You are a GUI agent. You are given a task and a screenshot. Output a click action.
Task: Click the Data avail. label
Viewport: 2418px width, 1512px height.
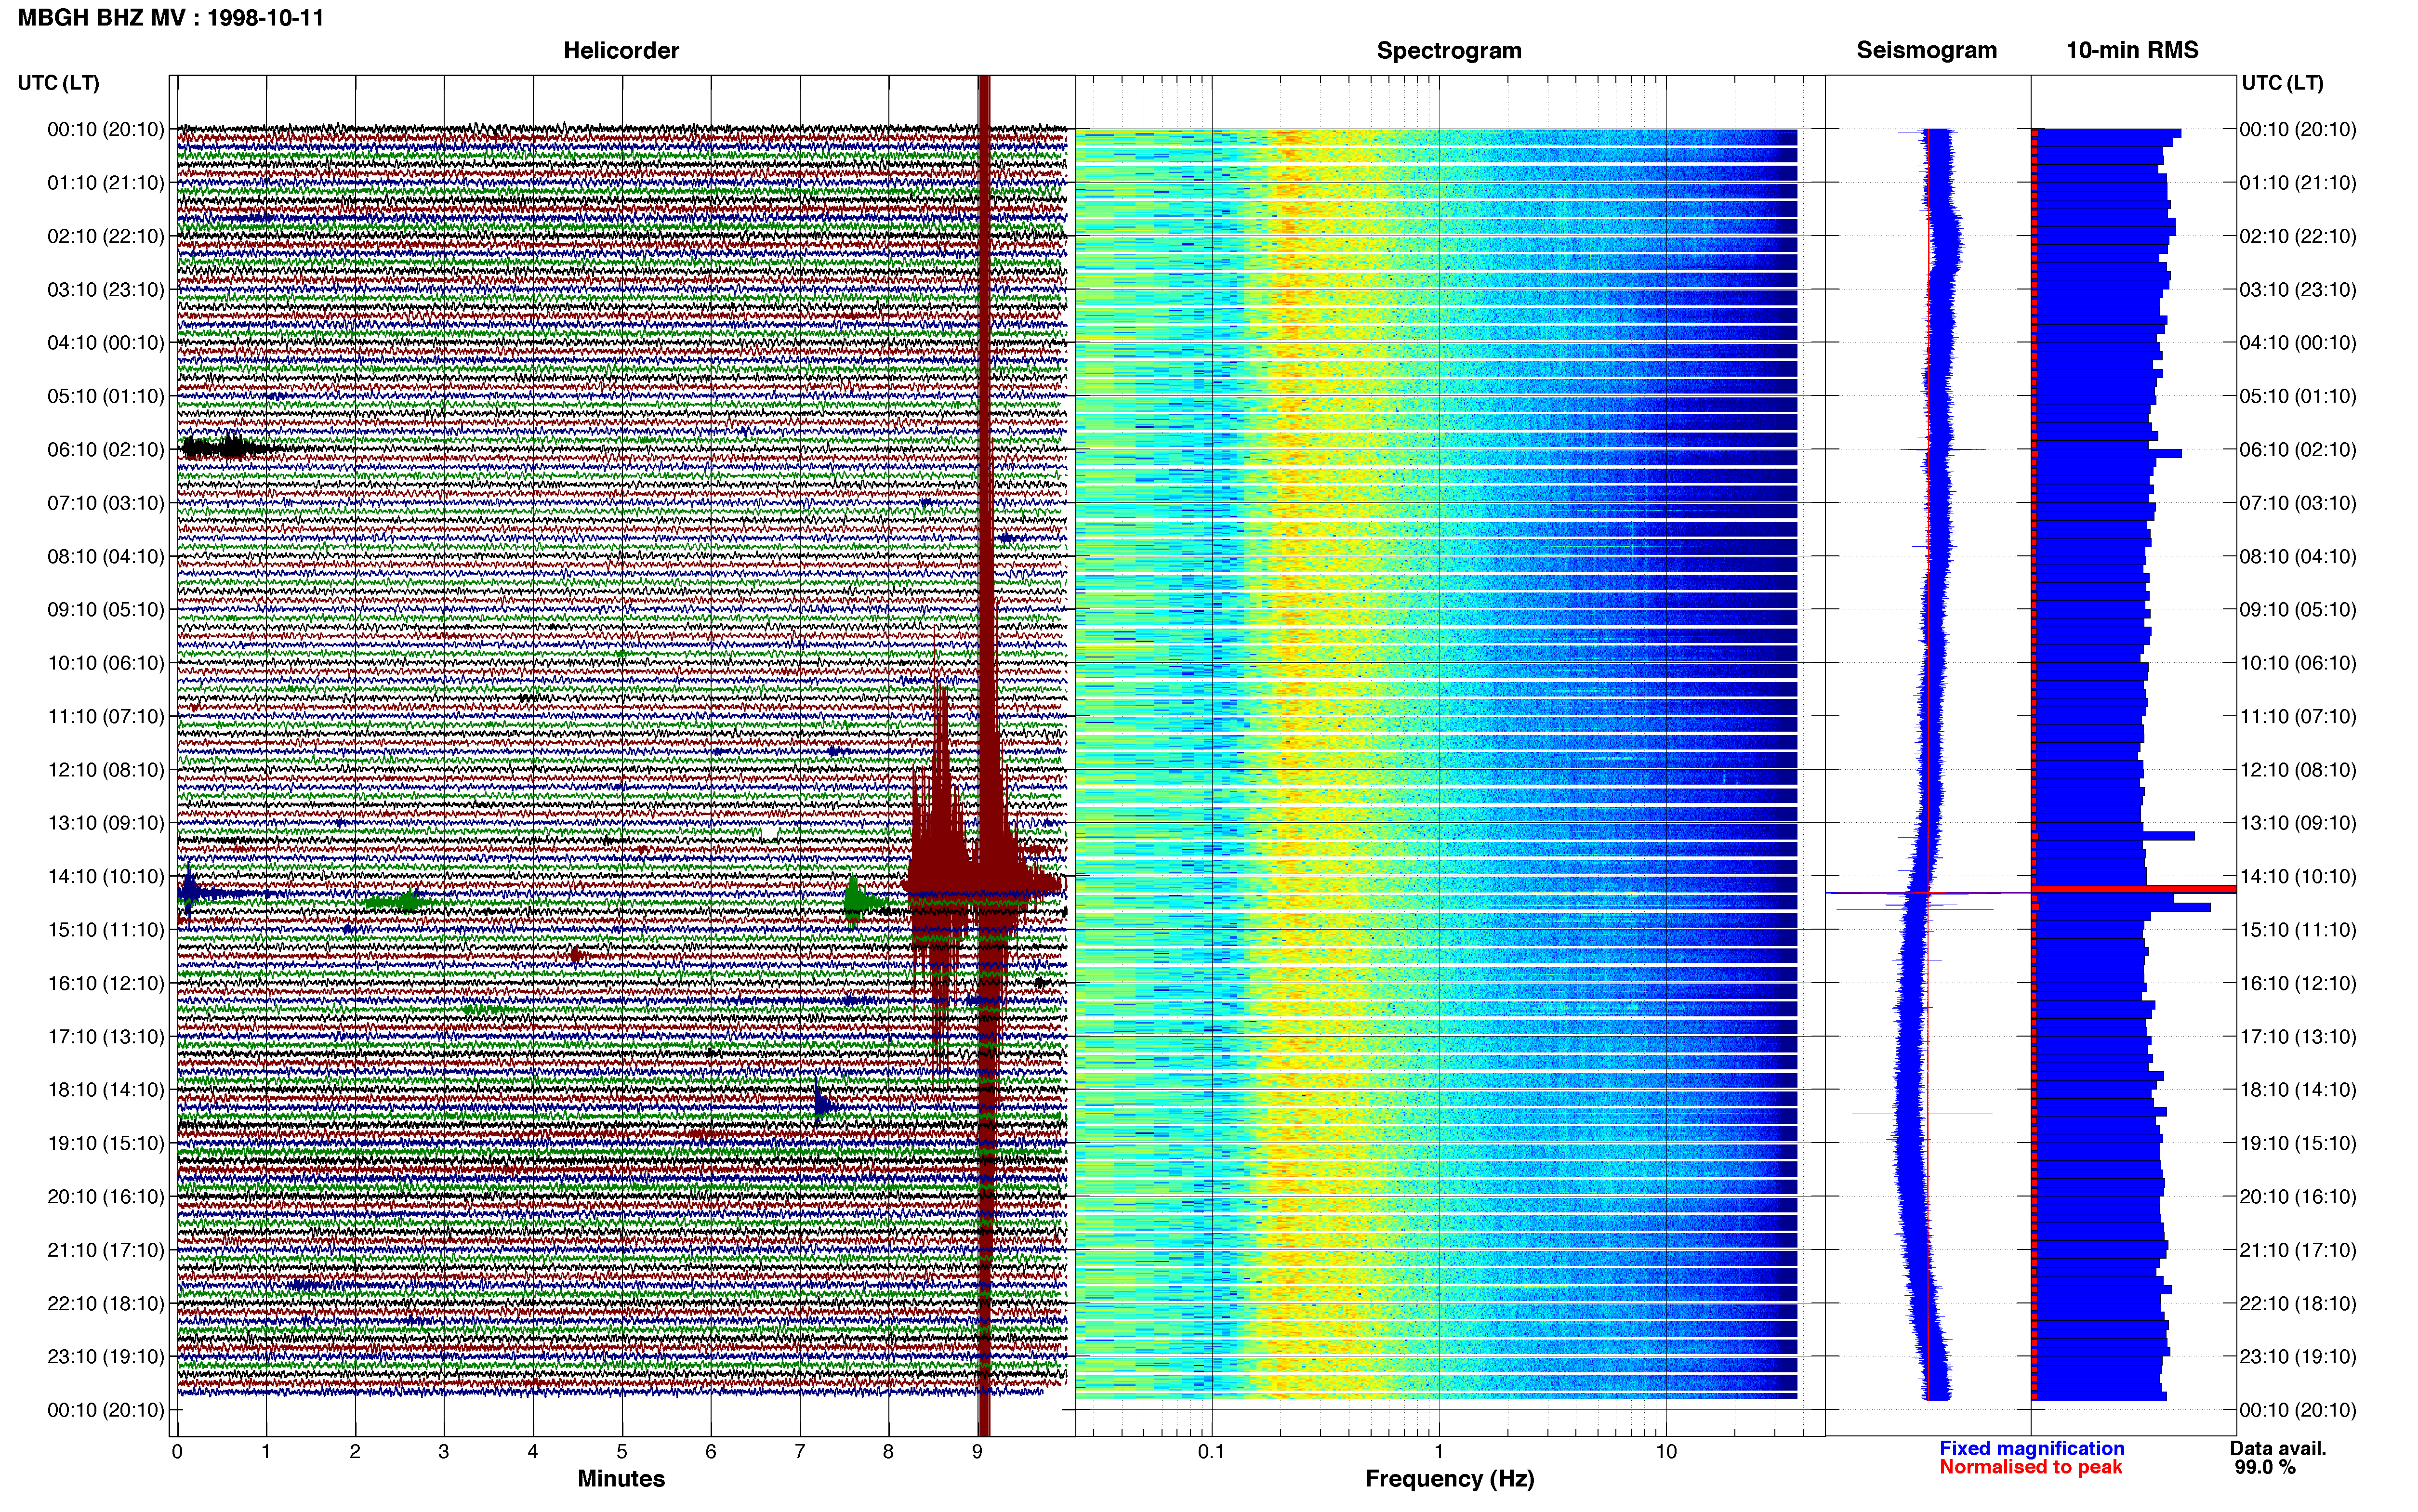coord(2278,1448)
